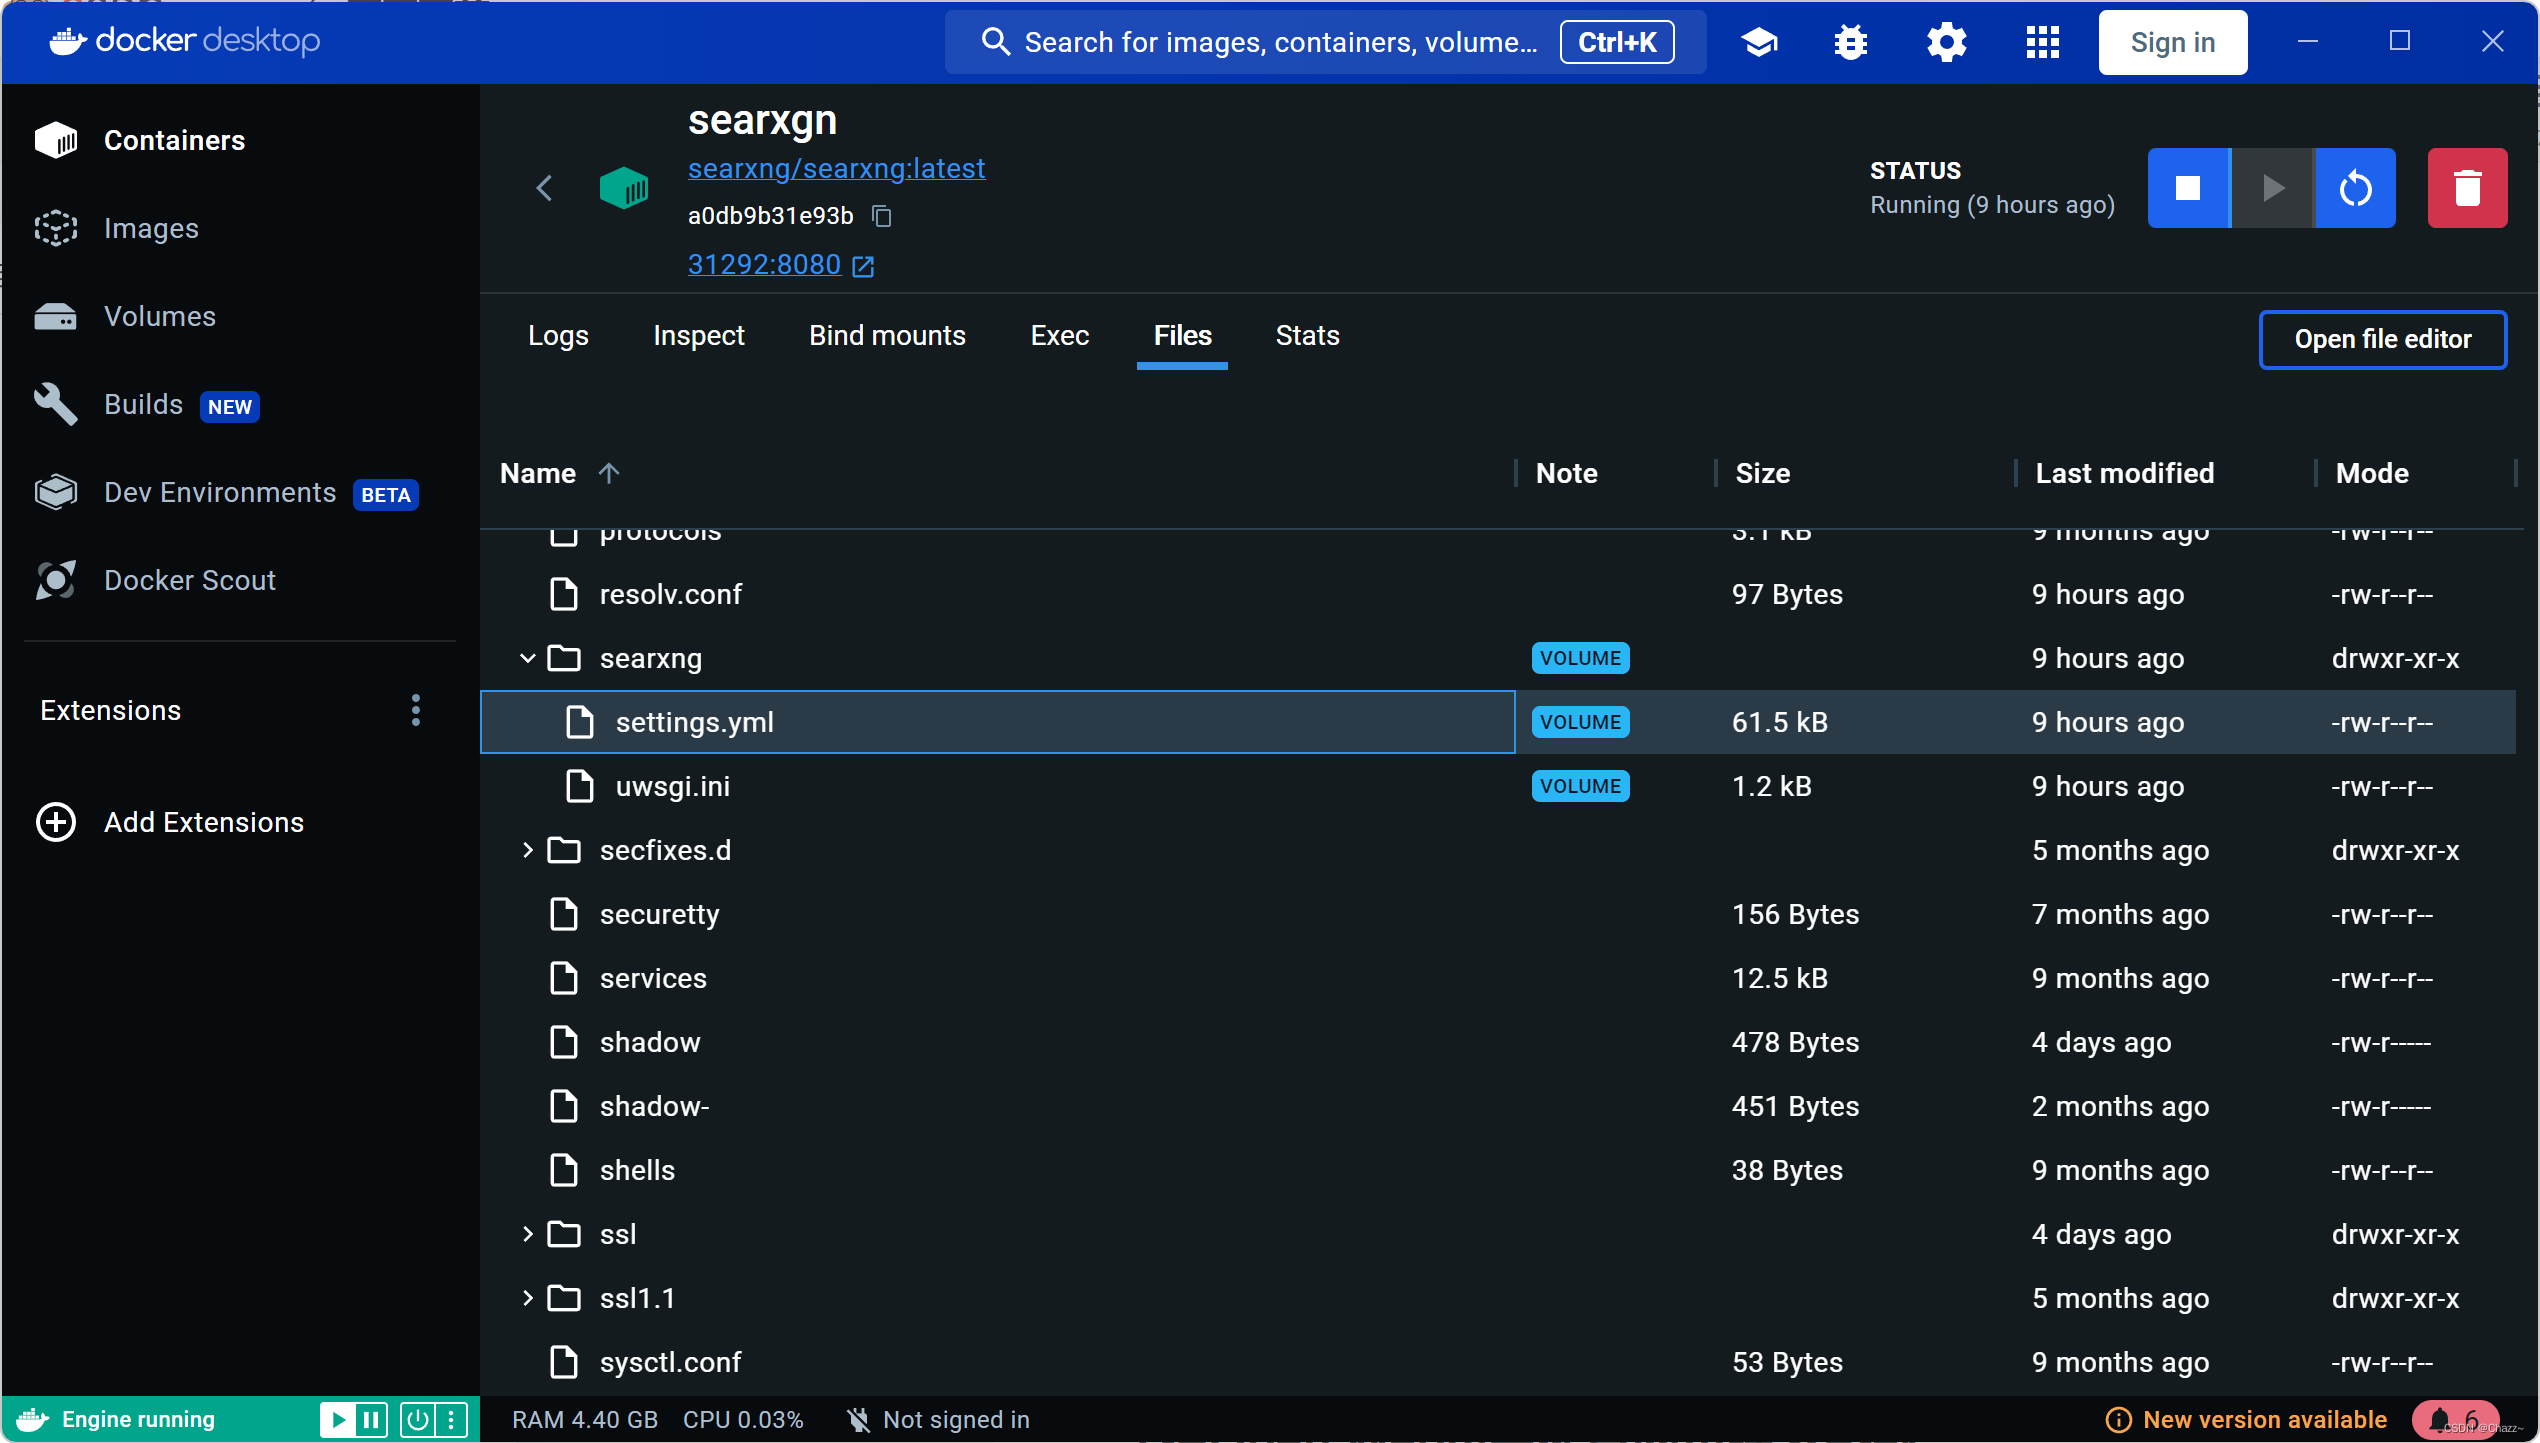Switch to the Logs tab
2540x1443 pixels.
pos(558,336)
